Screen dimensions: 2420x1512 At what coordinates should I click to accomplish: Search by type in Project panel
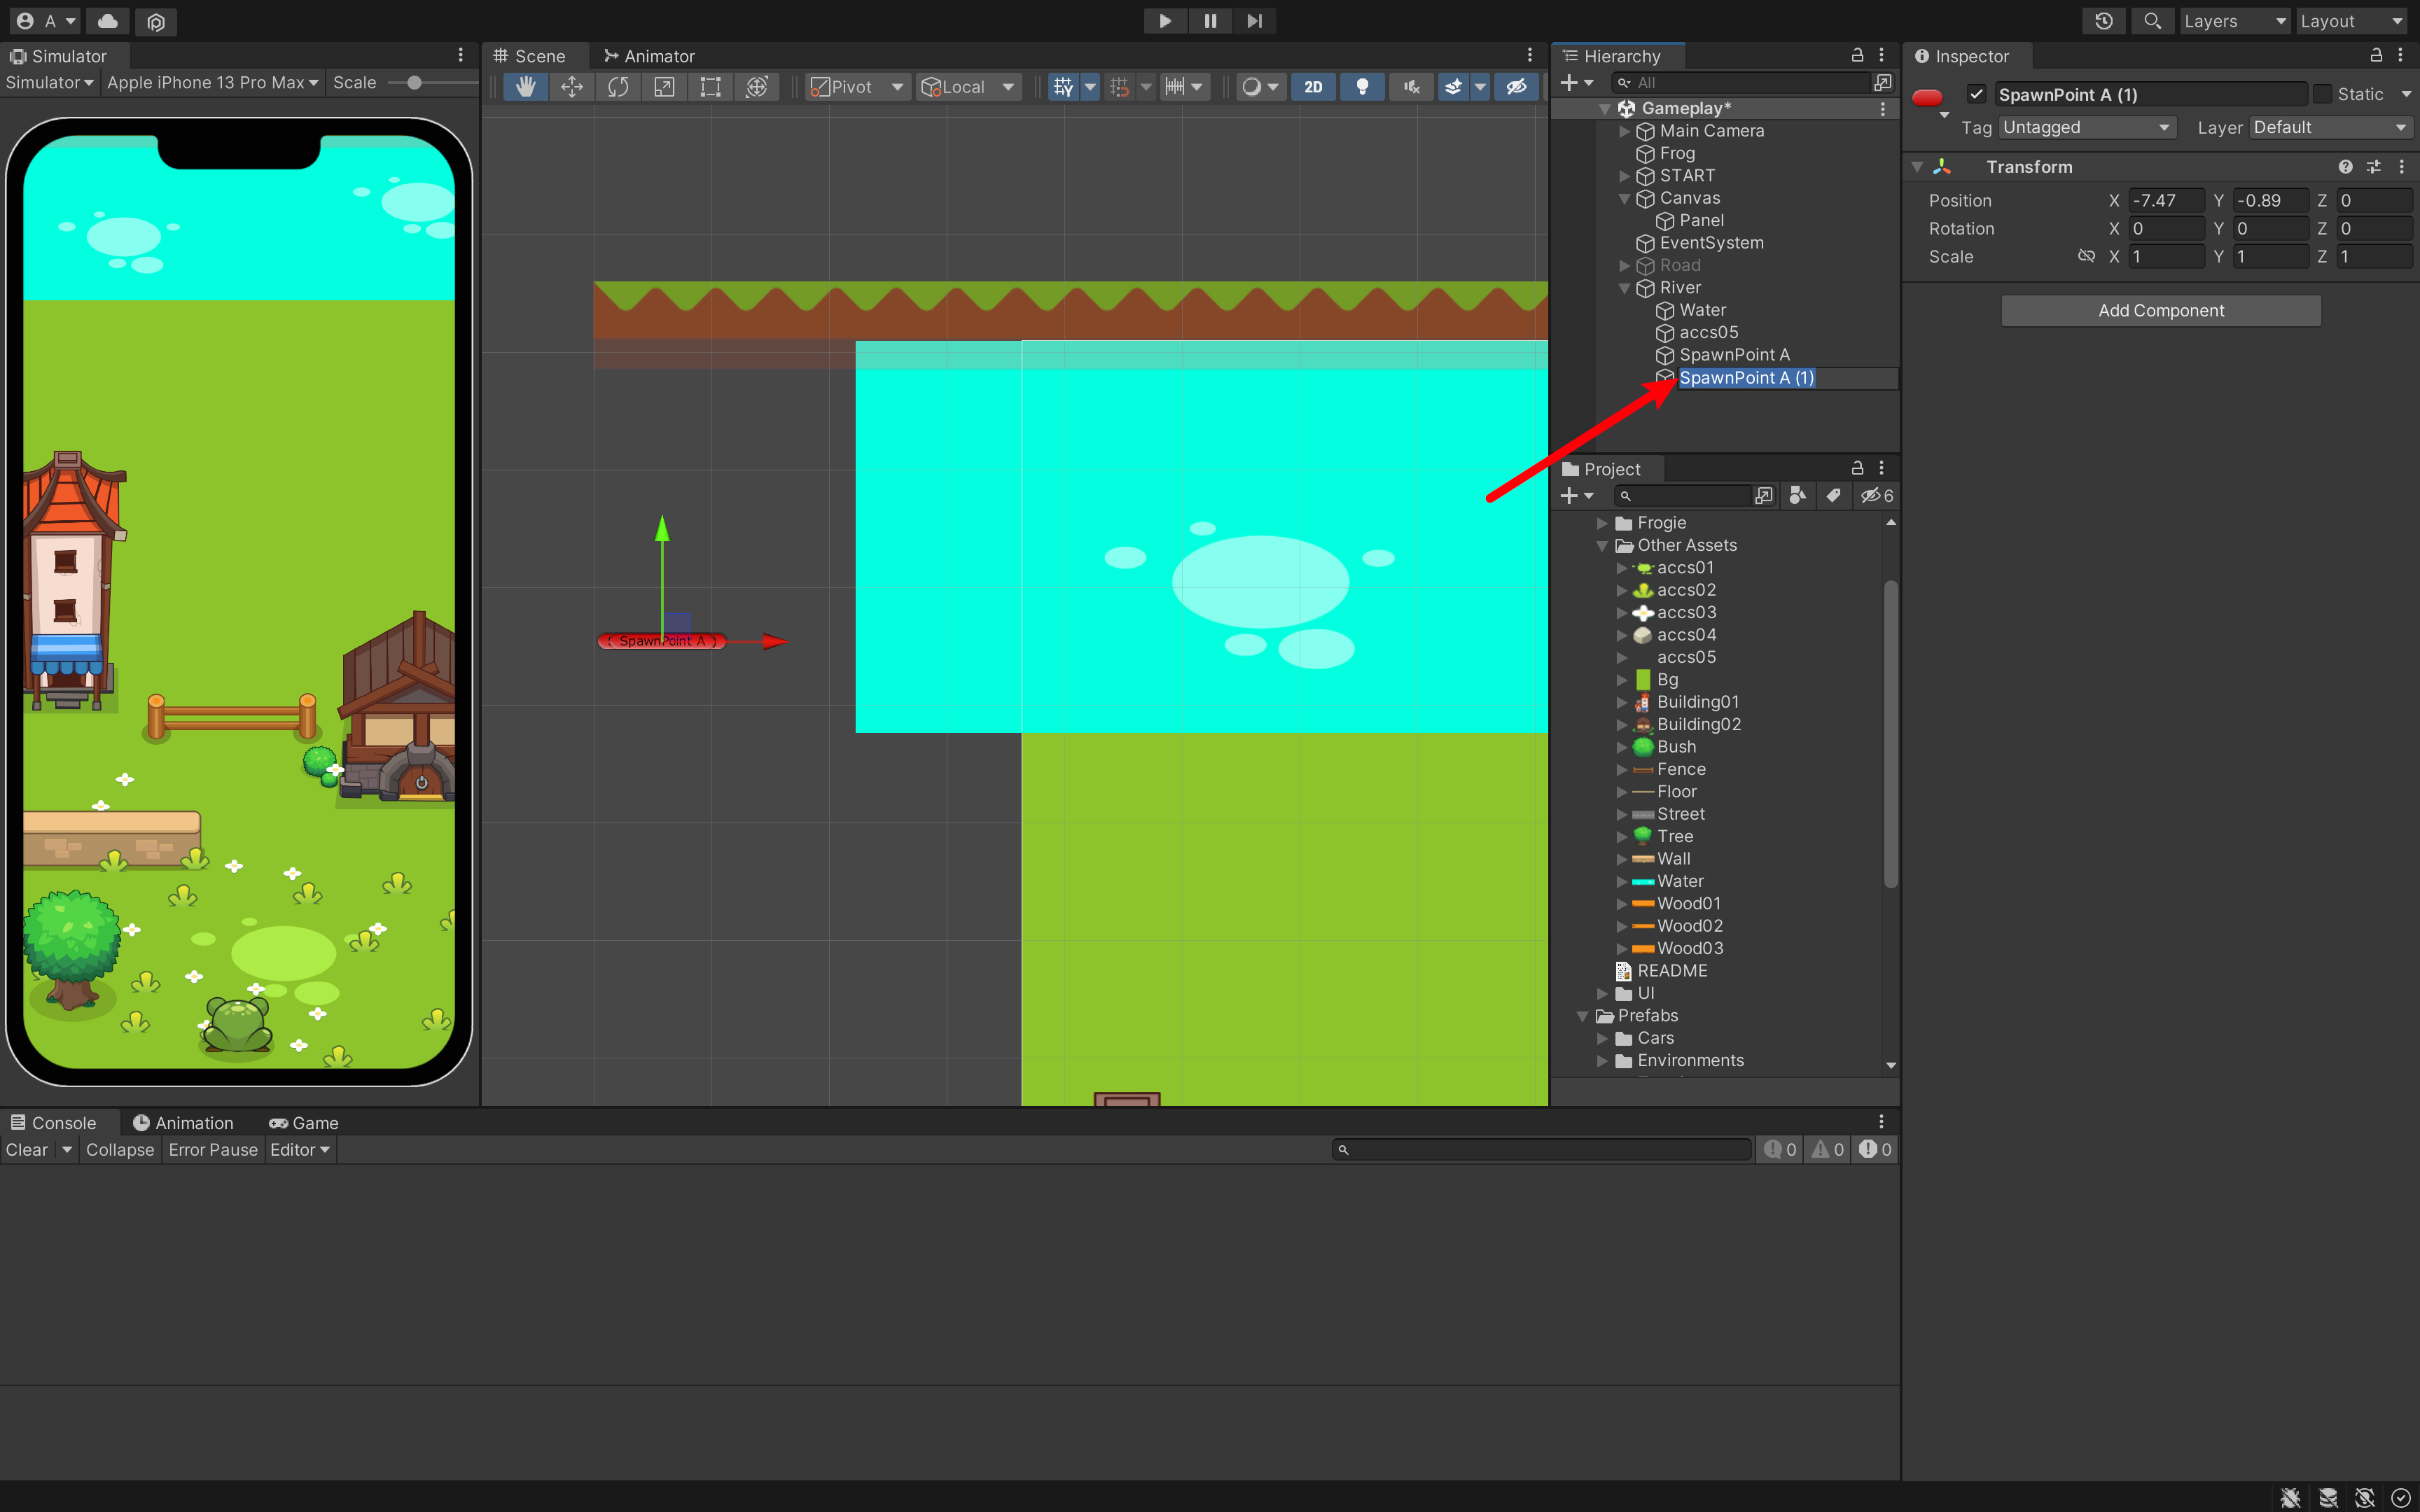pyautogui.click(x=1797, y=496)
